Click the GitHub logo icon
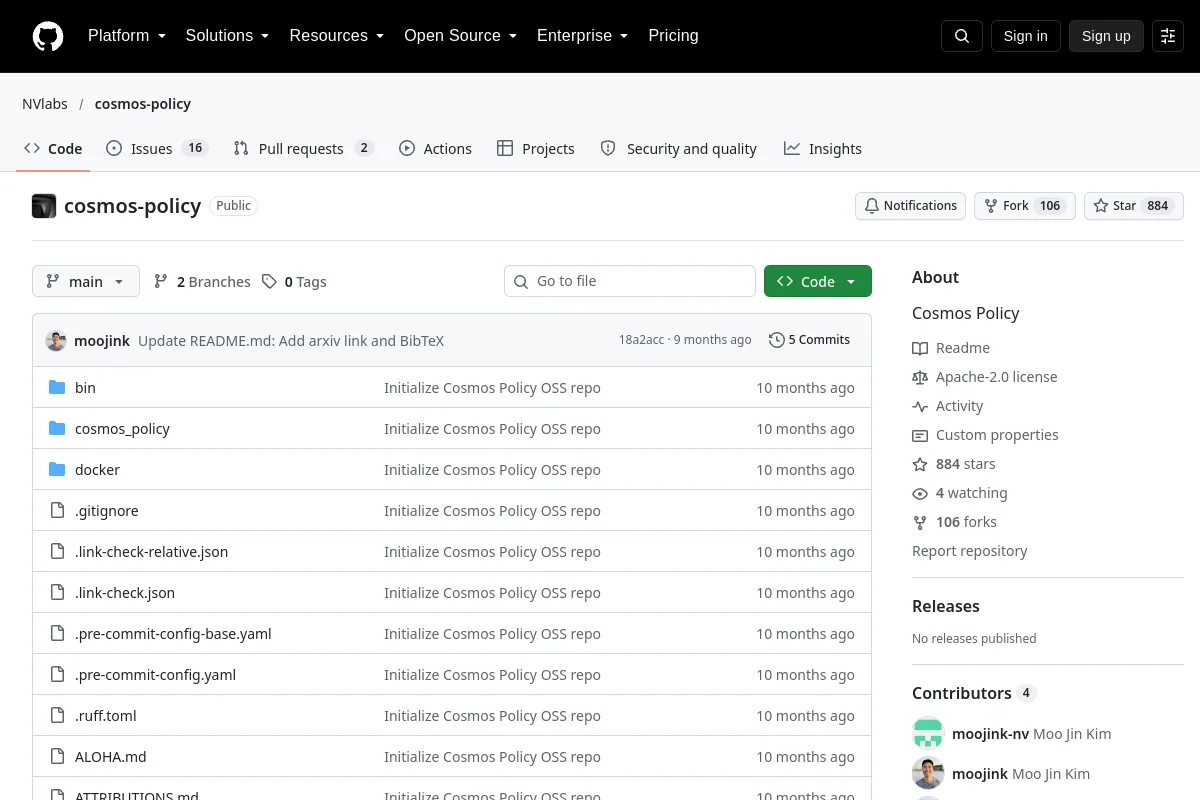The image size is (1200, 800). (48, 36)
